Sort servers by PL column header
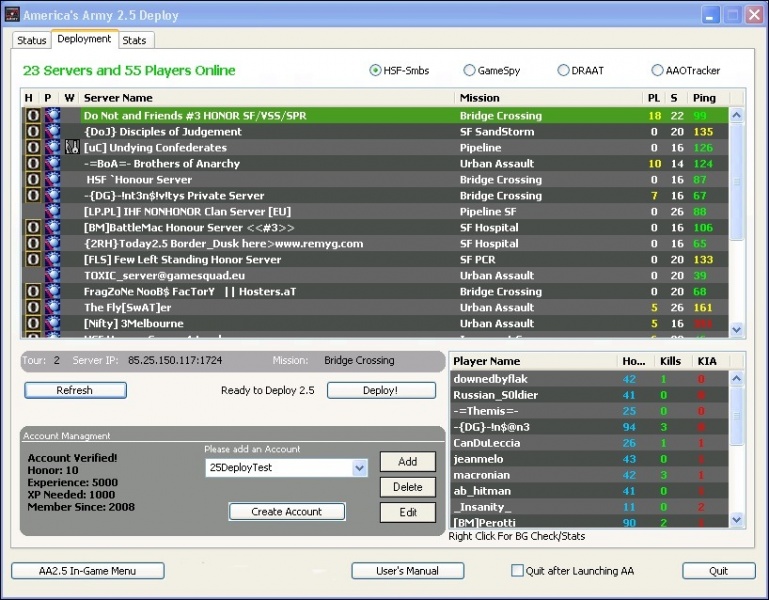 click(654, 98)
